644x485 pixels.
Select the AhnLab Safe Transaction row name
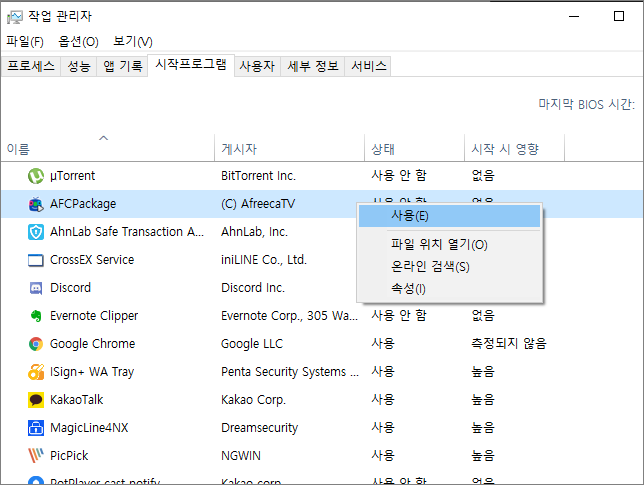pos(127,232)
